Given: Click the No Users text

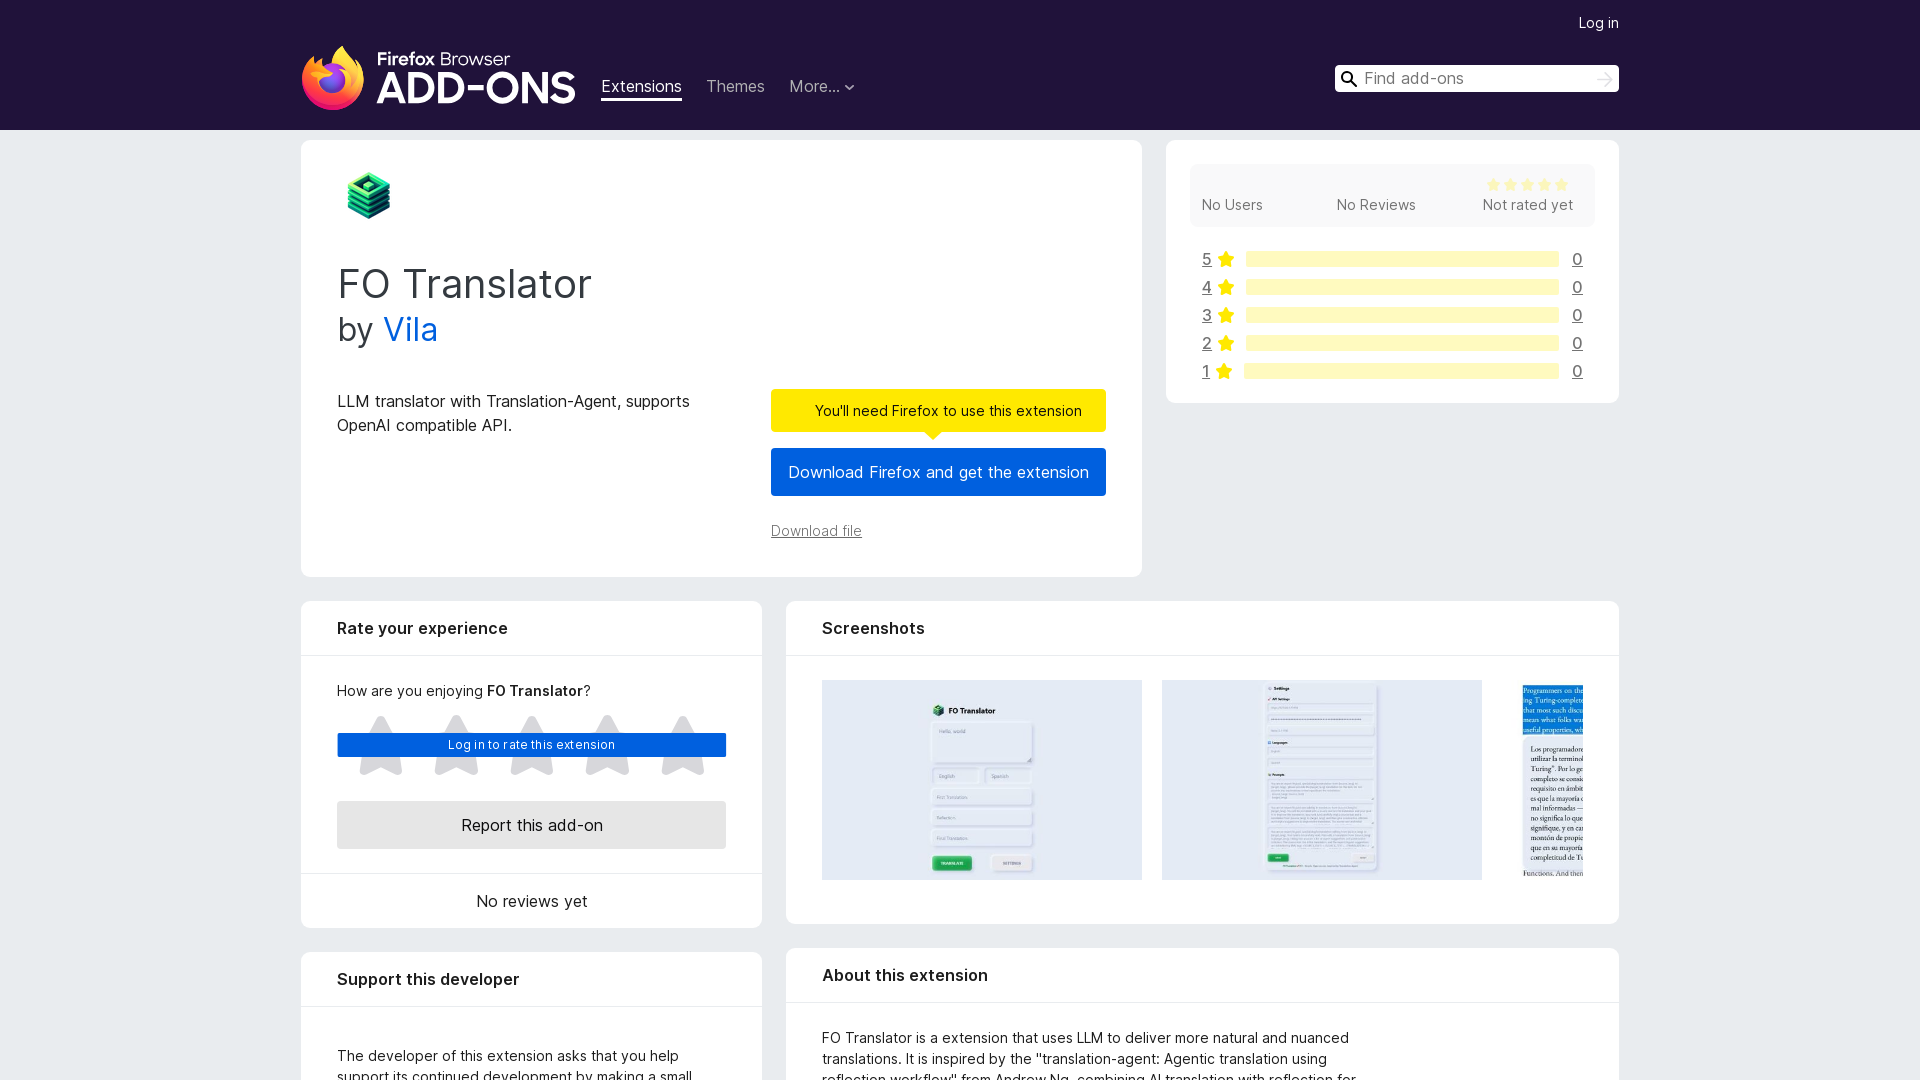Looking at the screenshot, I should [1232, 205].
